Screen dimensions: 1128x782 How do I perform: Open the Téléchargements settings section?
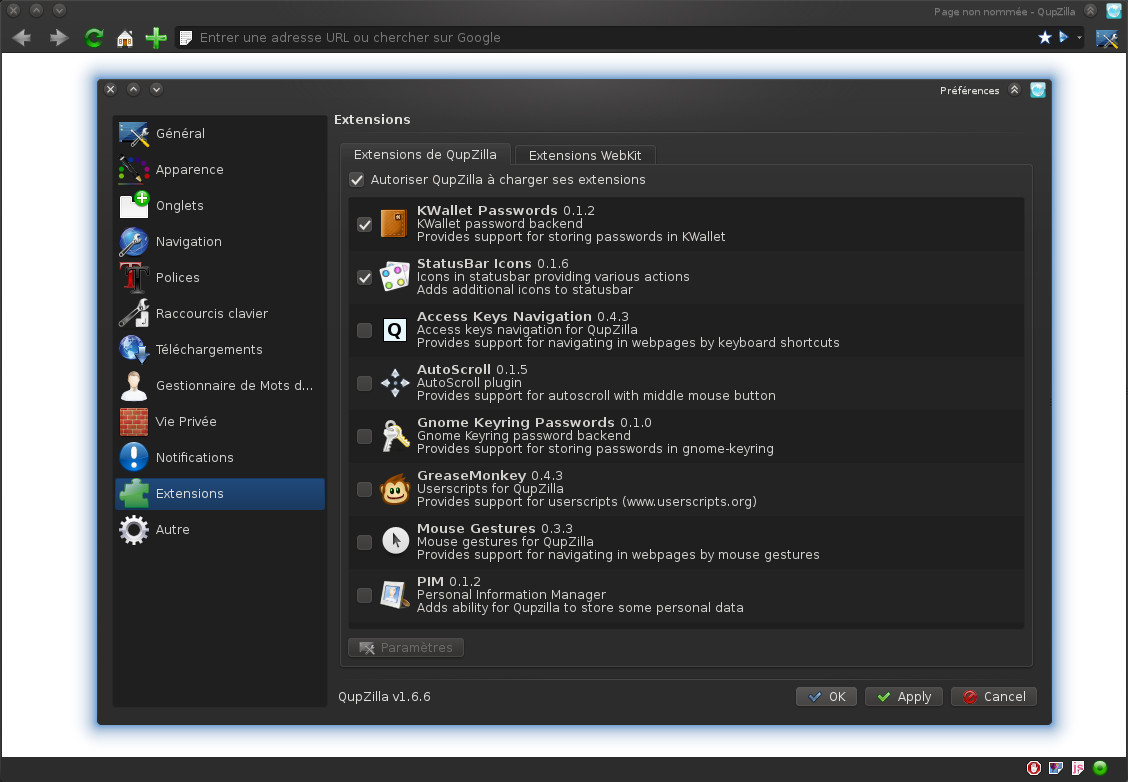[x=220, y=350]
